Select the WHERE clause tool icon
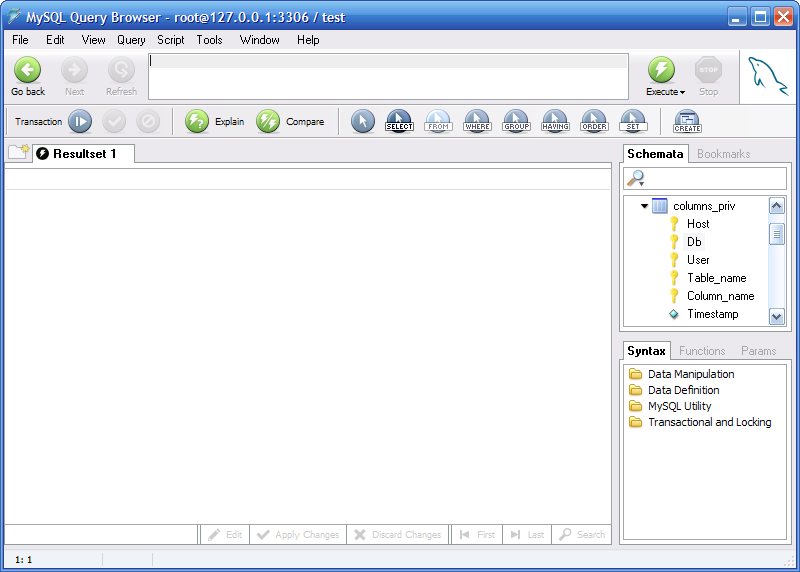This screenshot has width=800, height=572. point(477,122)
